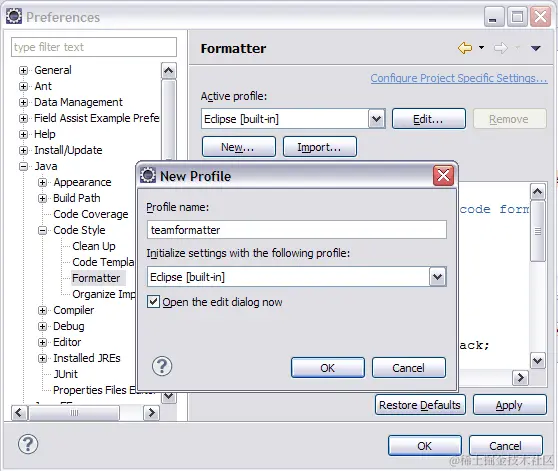Open the Active profile dropdown

[377, 119]
